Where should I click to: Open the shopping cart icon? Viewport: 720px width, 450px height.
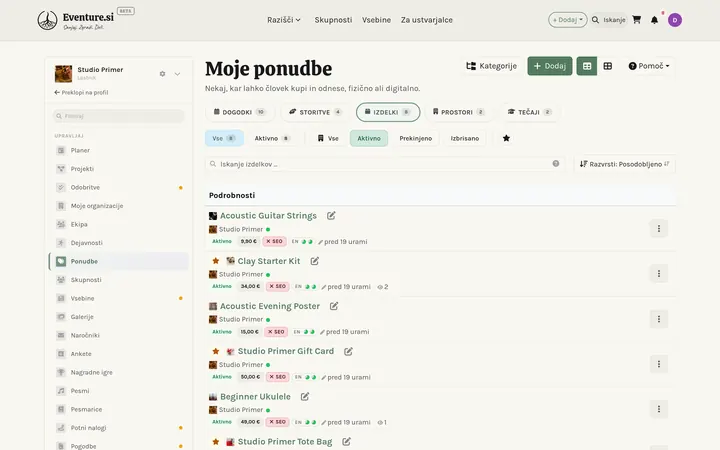pyautogui.click(x=636, y=20)
